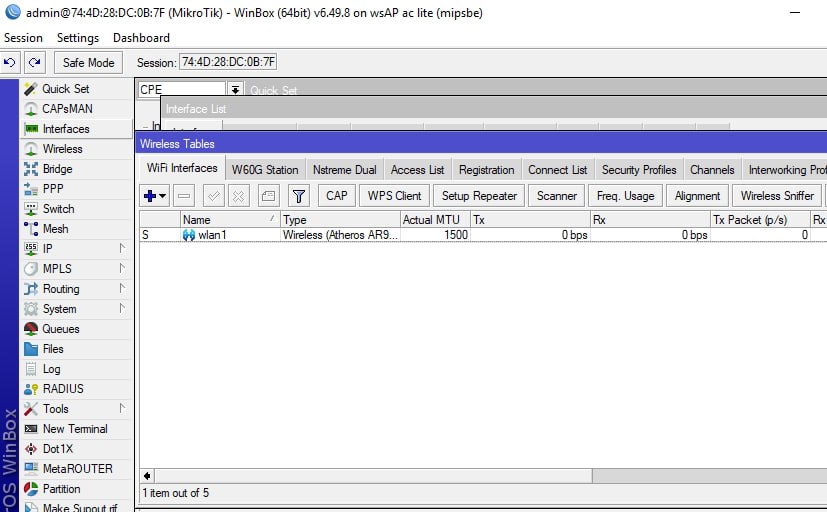This screenshot has width=827, height=512.
Task: Click the Wireless Sniffer button
Action: 777,196
